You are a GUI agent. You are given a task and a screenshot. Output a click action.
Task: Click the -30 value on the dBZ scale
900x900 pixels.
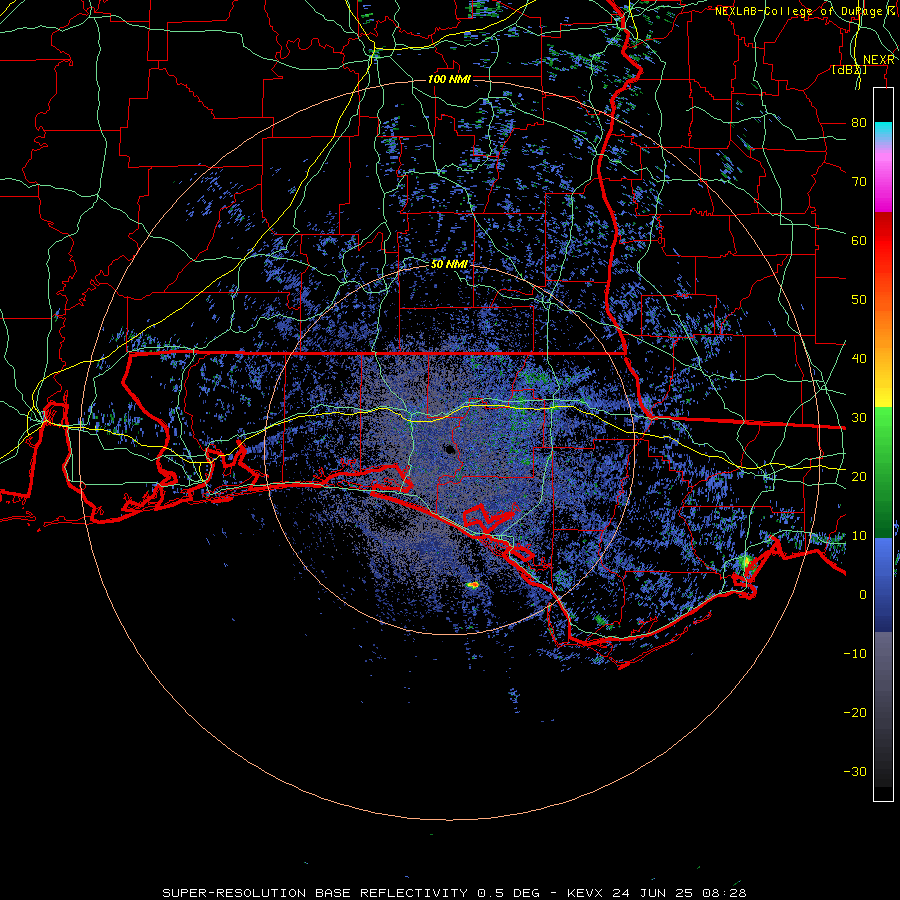click(x=855, y=772)
